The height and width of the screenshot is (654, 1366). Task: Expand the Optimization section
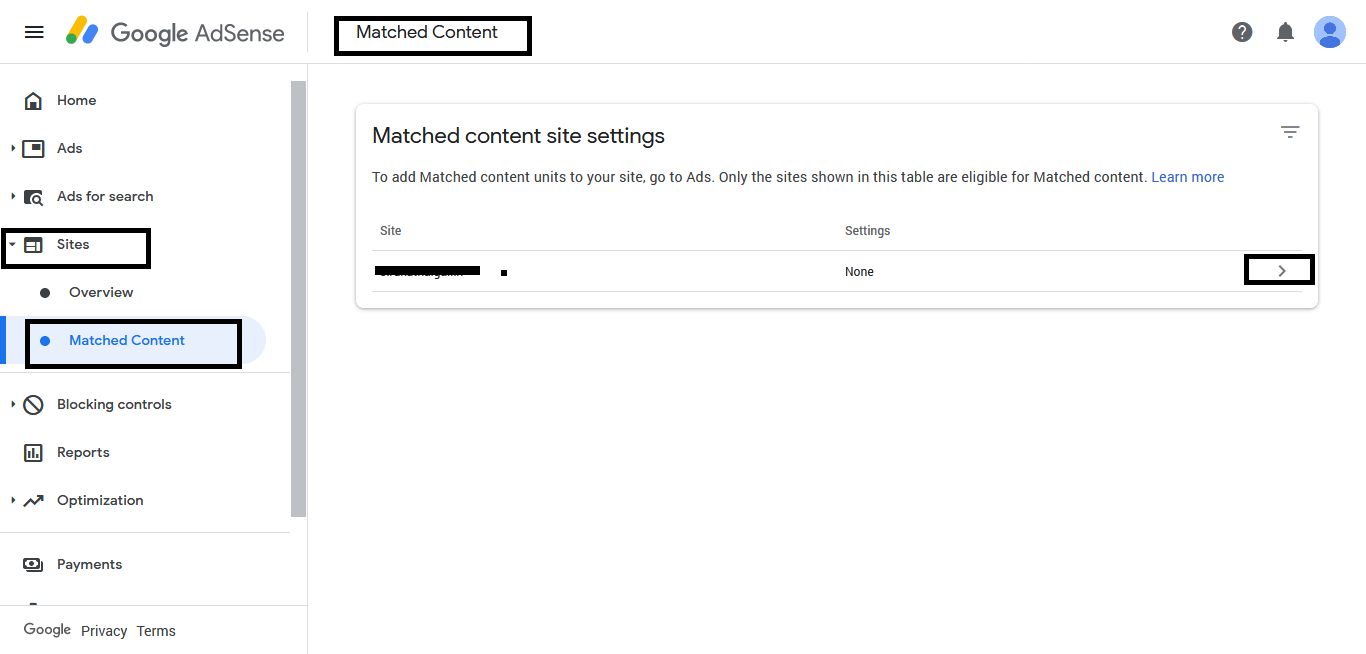pyautogui.click(x=13, y=500)
